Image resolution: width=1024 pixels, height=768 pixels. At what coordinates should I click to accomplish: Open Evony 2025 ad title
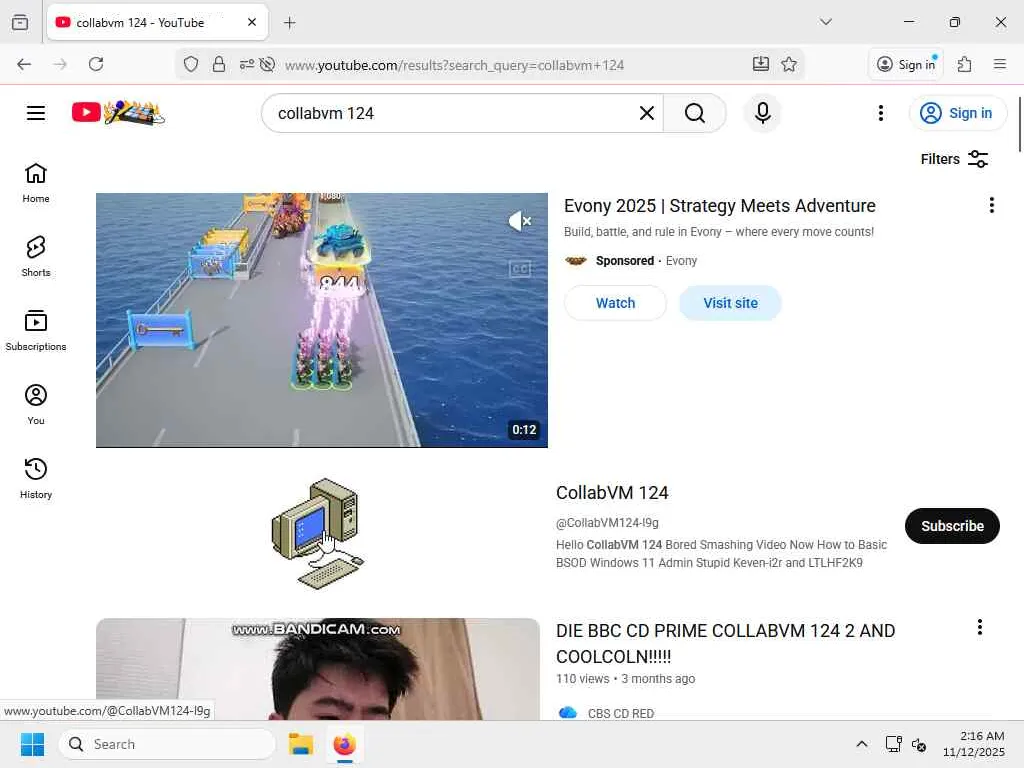tap(720, 206)
